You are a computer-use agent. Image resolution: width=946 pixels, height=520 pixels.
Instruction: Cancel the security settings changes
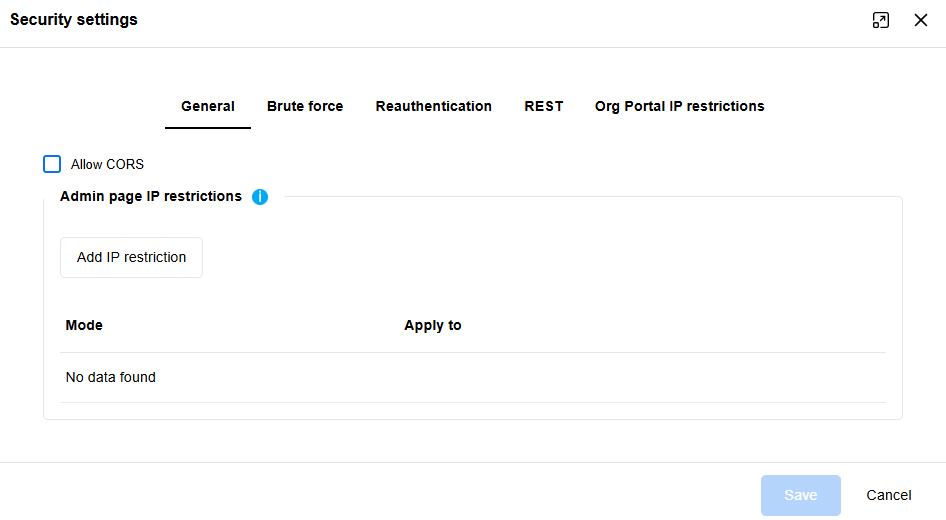pos(889,495)
